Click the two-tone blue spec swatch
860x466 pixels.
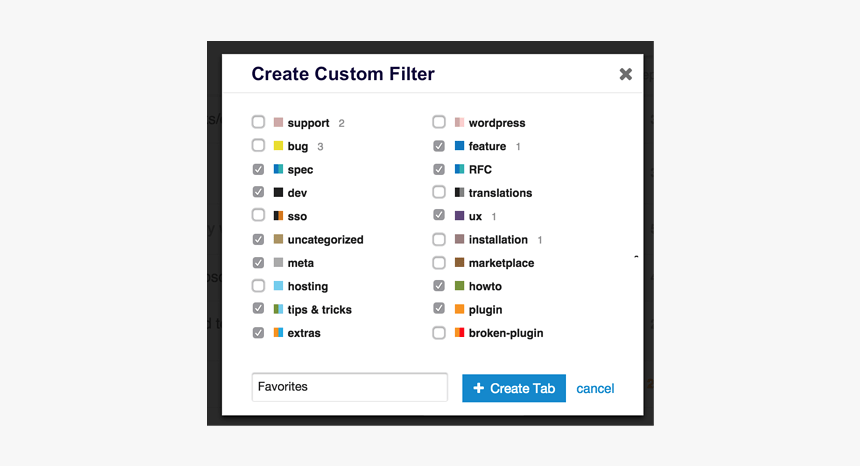(x=279, y=169)
